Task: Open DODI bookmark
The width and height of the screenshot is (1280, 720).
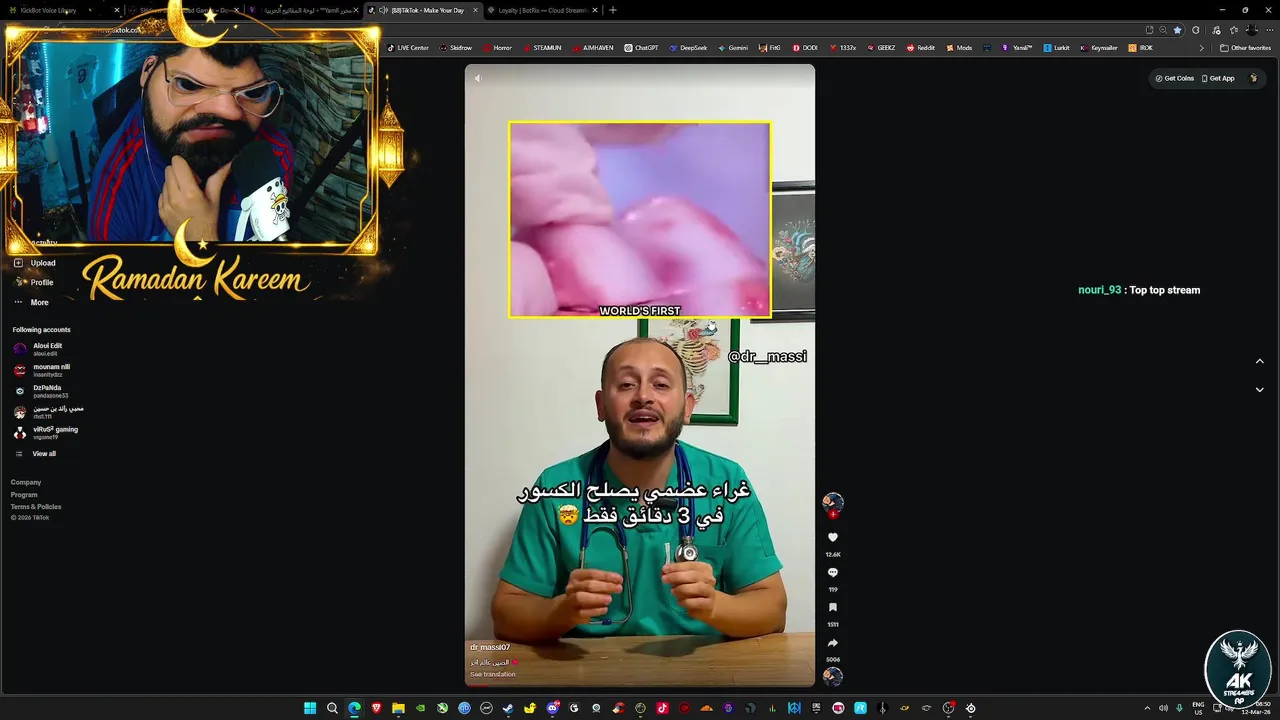Action: pos(805,48)
